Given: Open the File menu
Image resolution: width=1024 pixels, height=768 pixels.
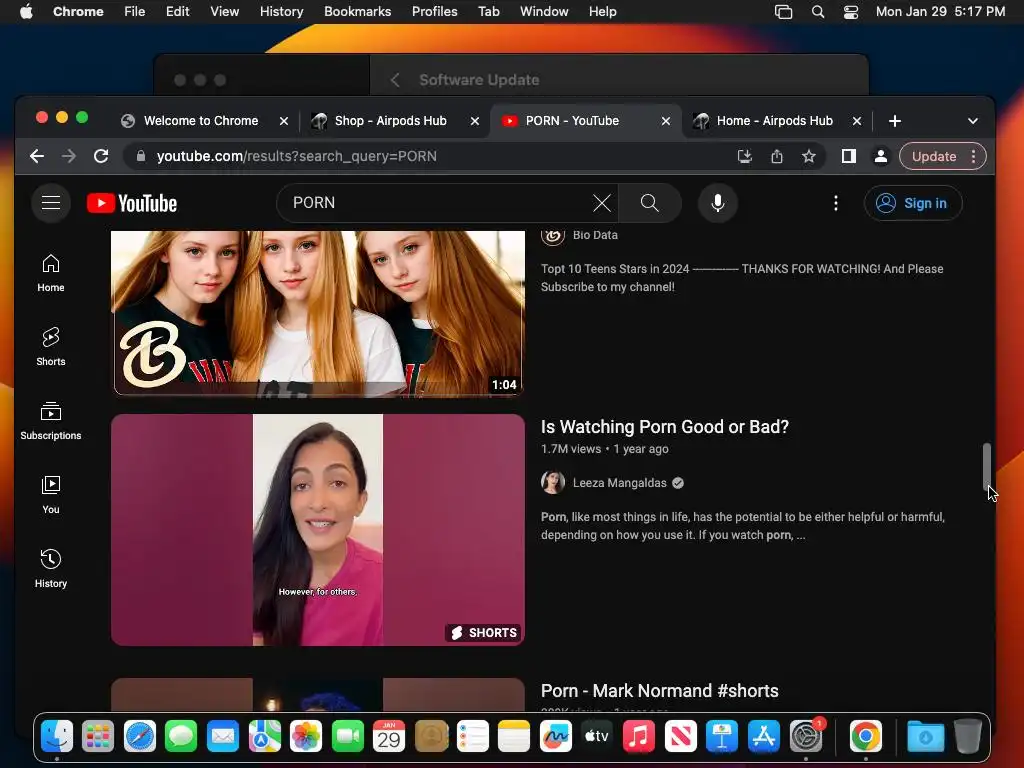Looking at the screenshot, I should click(135, 12).
